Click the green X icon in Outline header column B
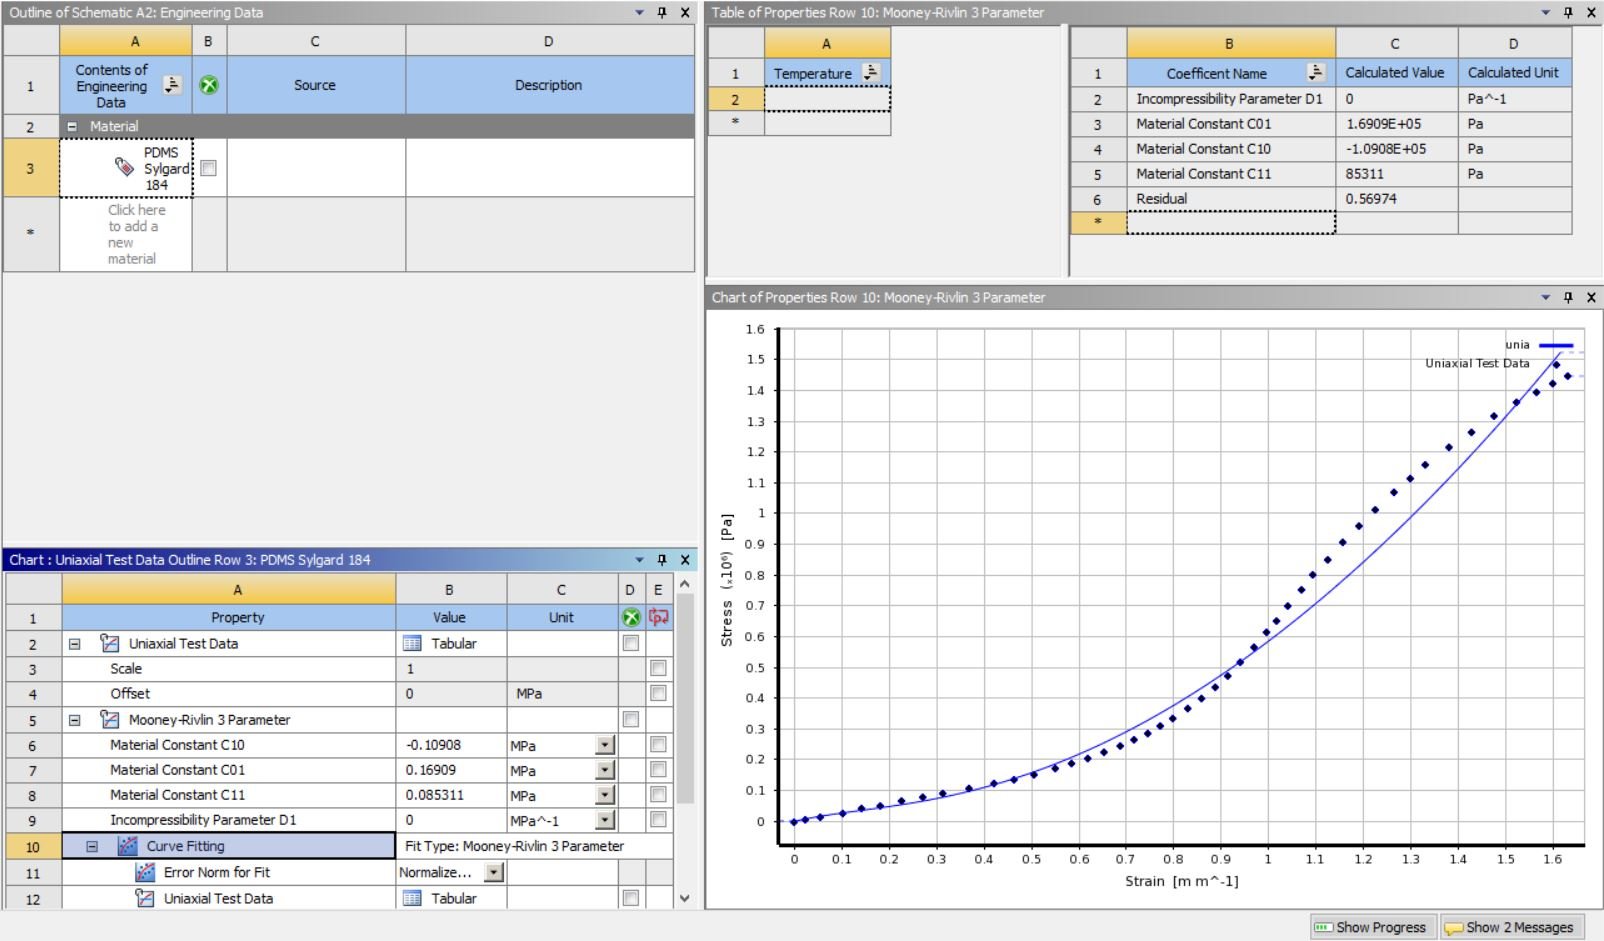This screenshot has height=941, width=1604. 209,85
